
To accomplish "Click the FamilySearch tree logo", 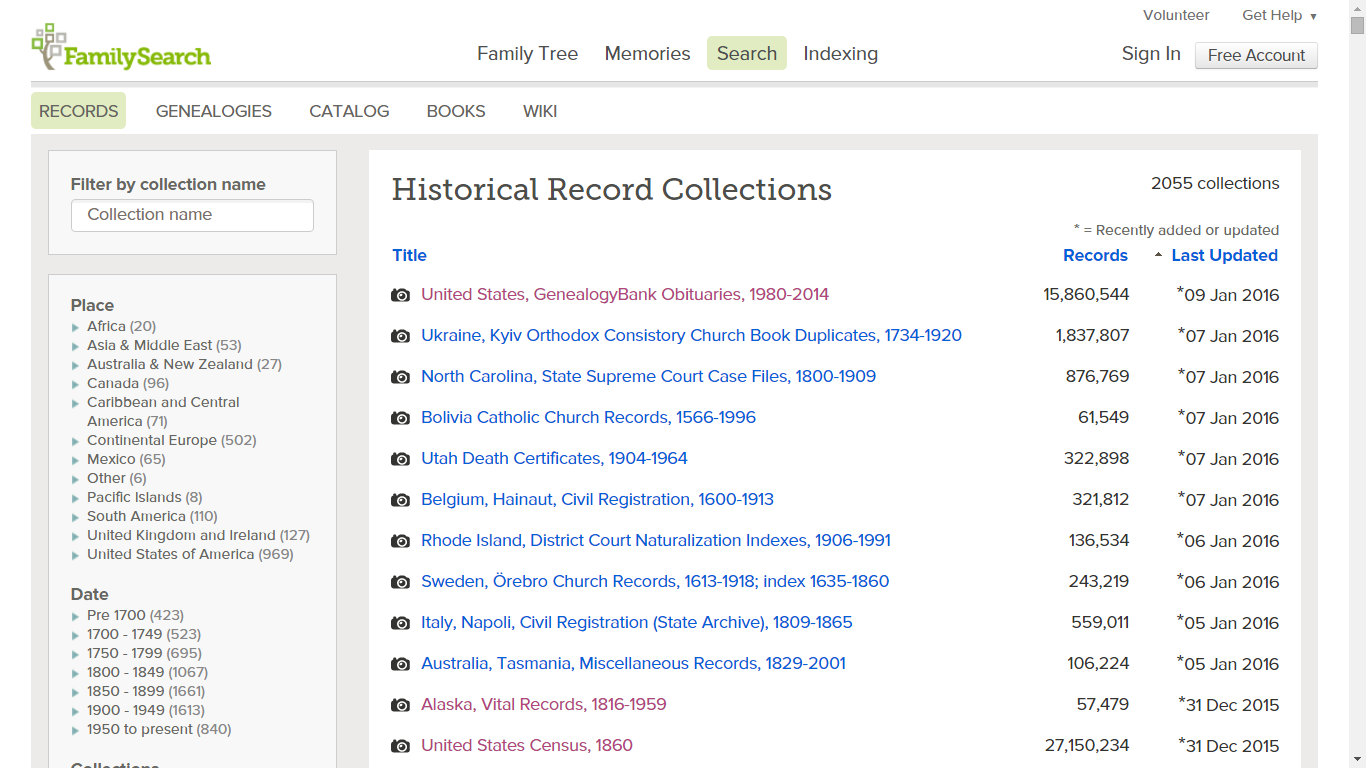I will pyautogui.click(x=121, y=47).
